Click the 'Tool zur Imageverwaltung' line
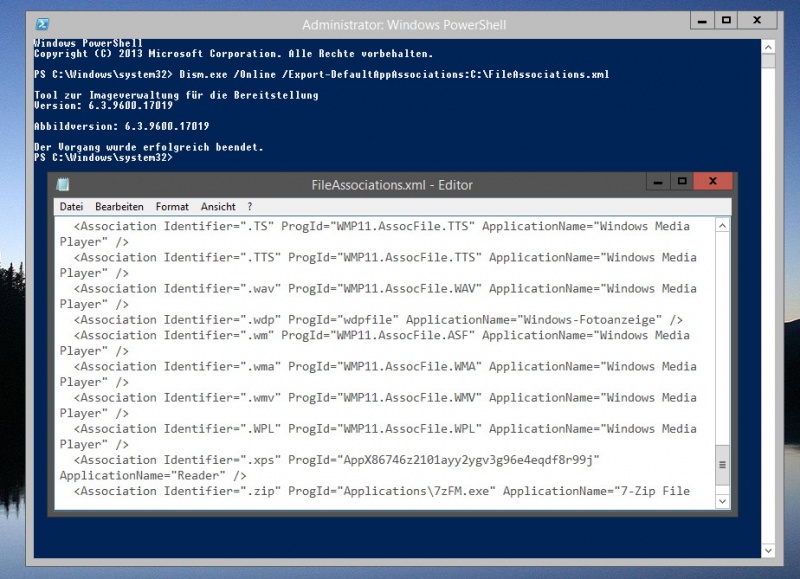The height and width of the screenshot is (579, 800). click(176, 95)
